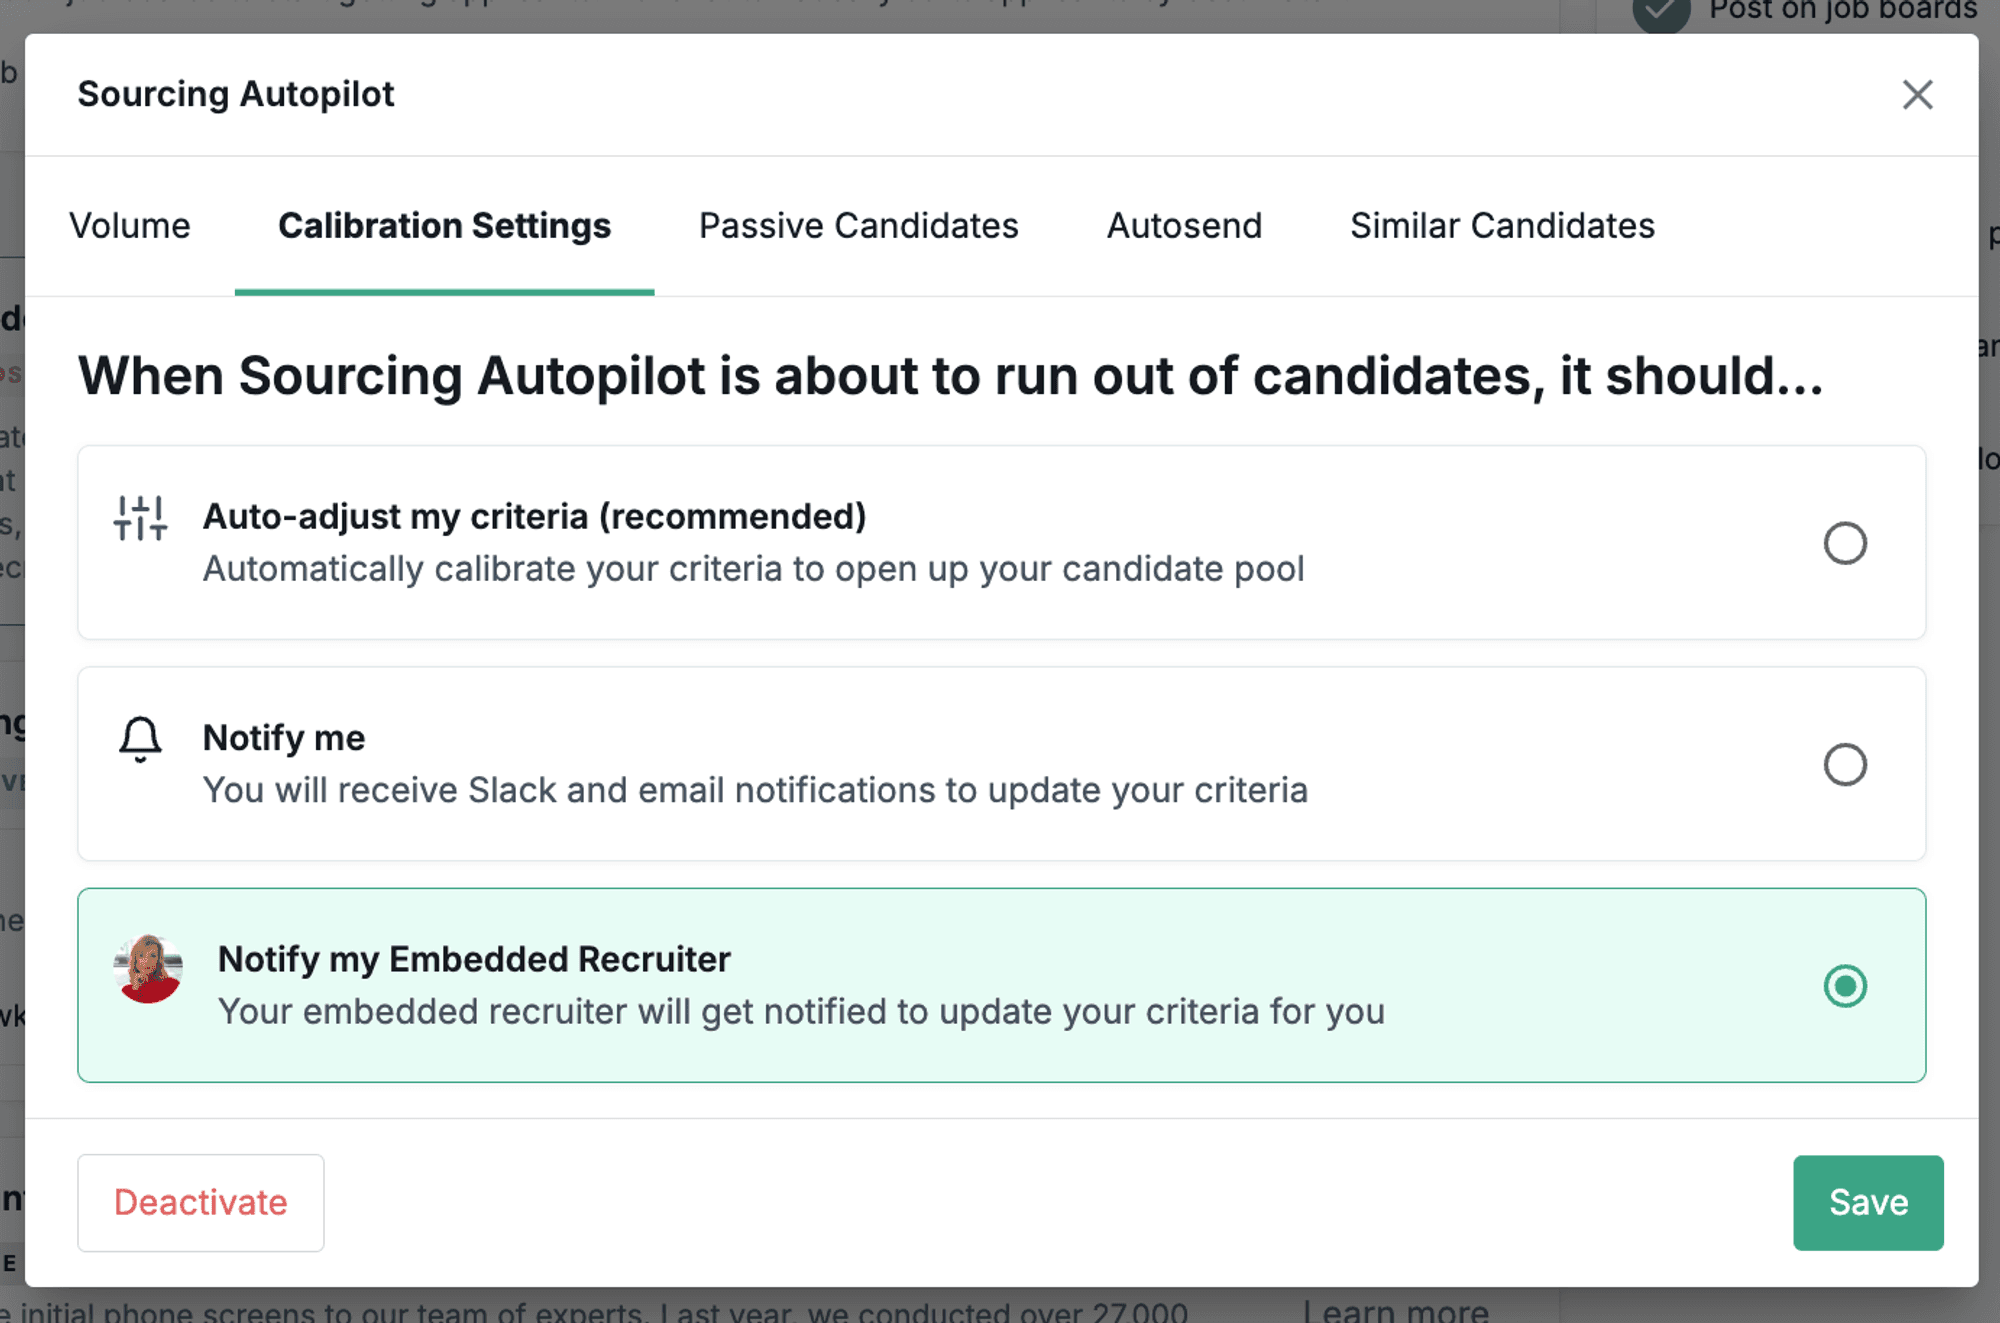The height and width of the screenshot is (1323, 2000).
Task: Select Notify my Embedded Recruiter radio button
Action: point(1844,986)
